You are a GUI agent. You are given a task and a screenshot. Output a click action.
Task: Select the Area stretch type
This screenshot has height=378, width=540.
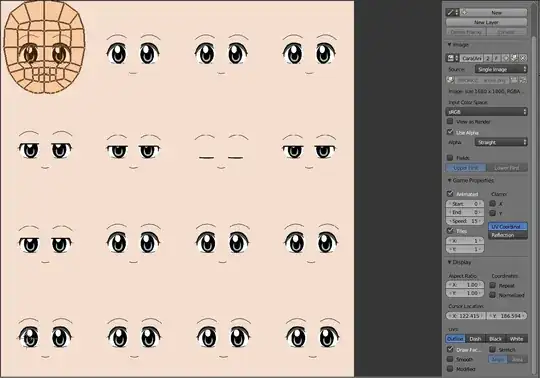tap(517, 359)
